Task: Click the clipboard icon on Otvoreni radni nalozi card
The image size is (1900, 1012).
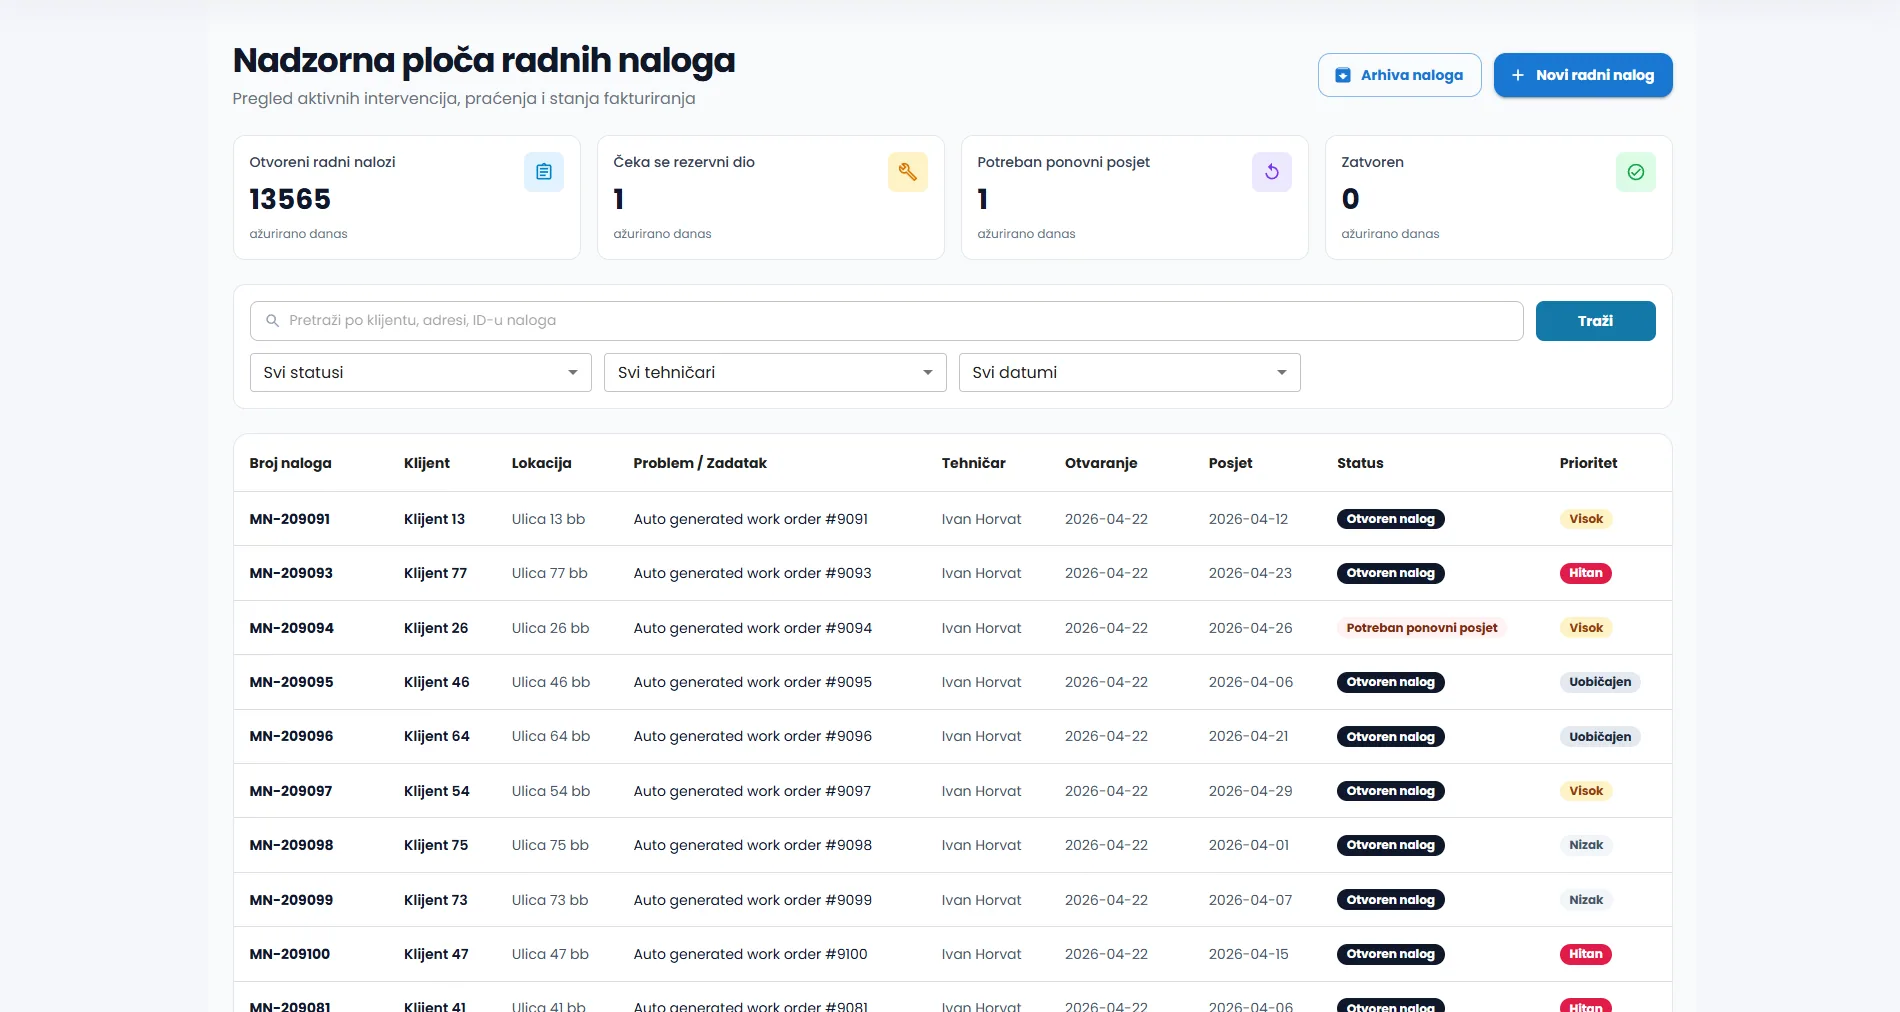Action: pyautogui.click(x=544, y=172)
